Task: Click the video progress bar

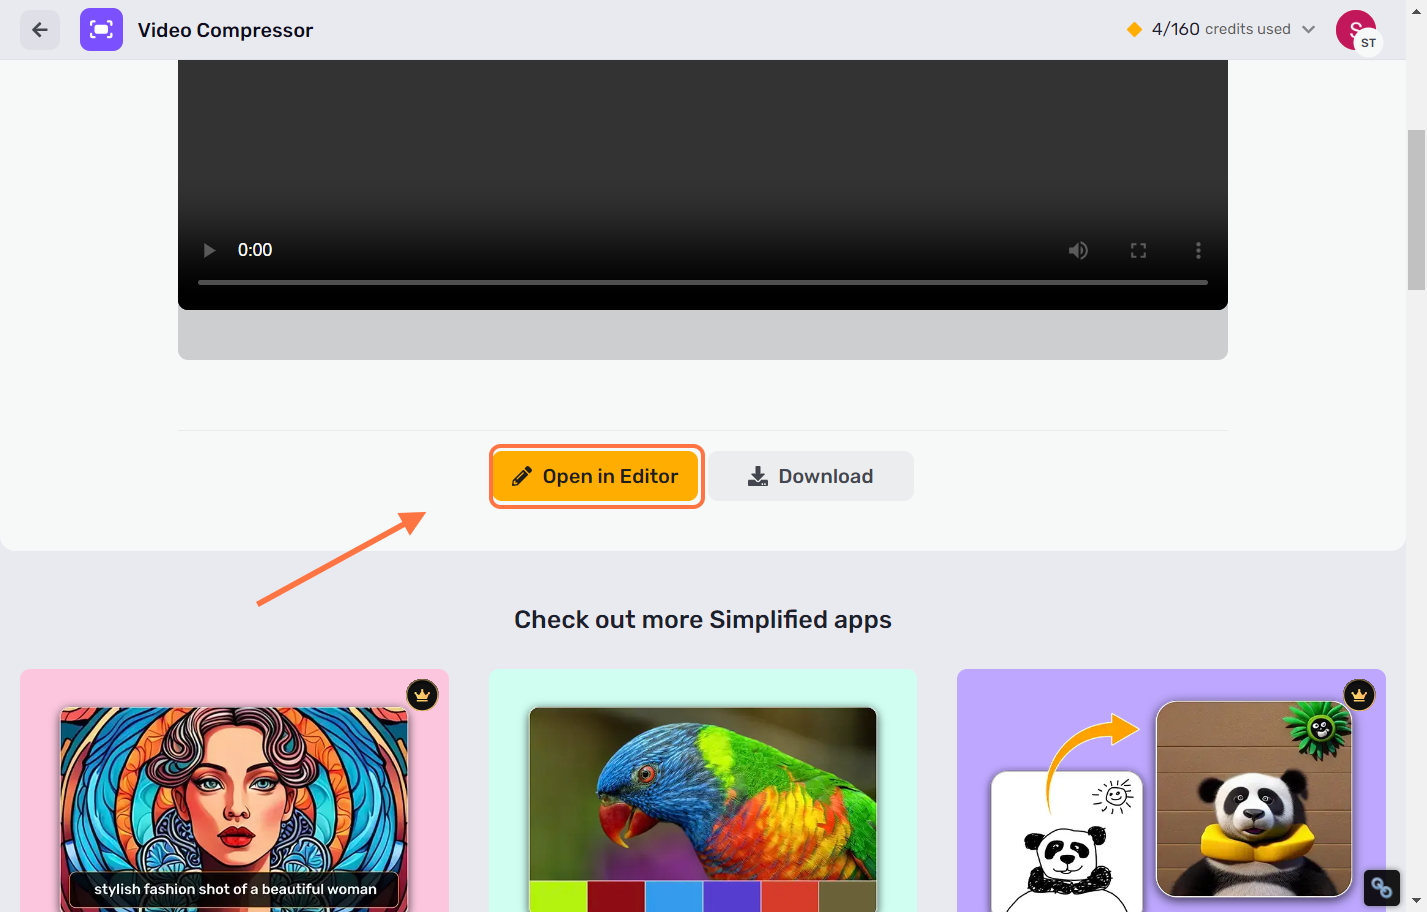Action: click(x=703, y=282)
